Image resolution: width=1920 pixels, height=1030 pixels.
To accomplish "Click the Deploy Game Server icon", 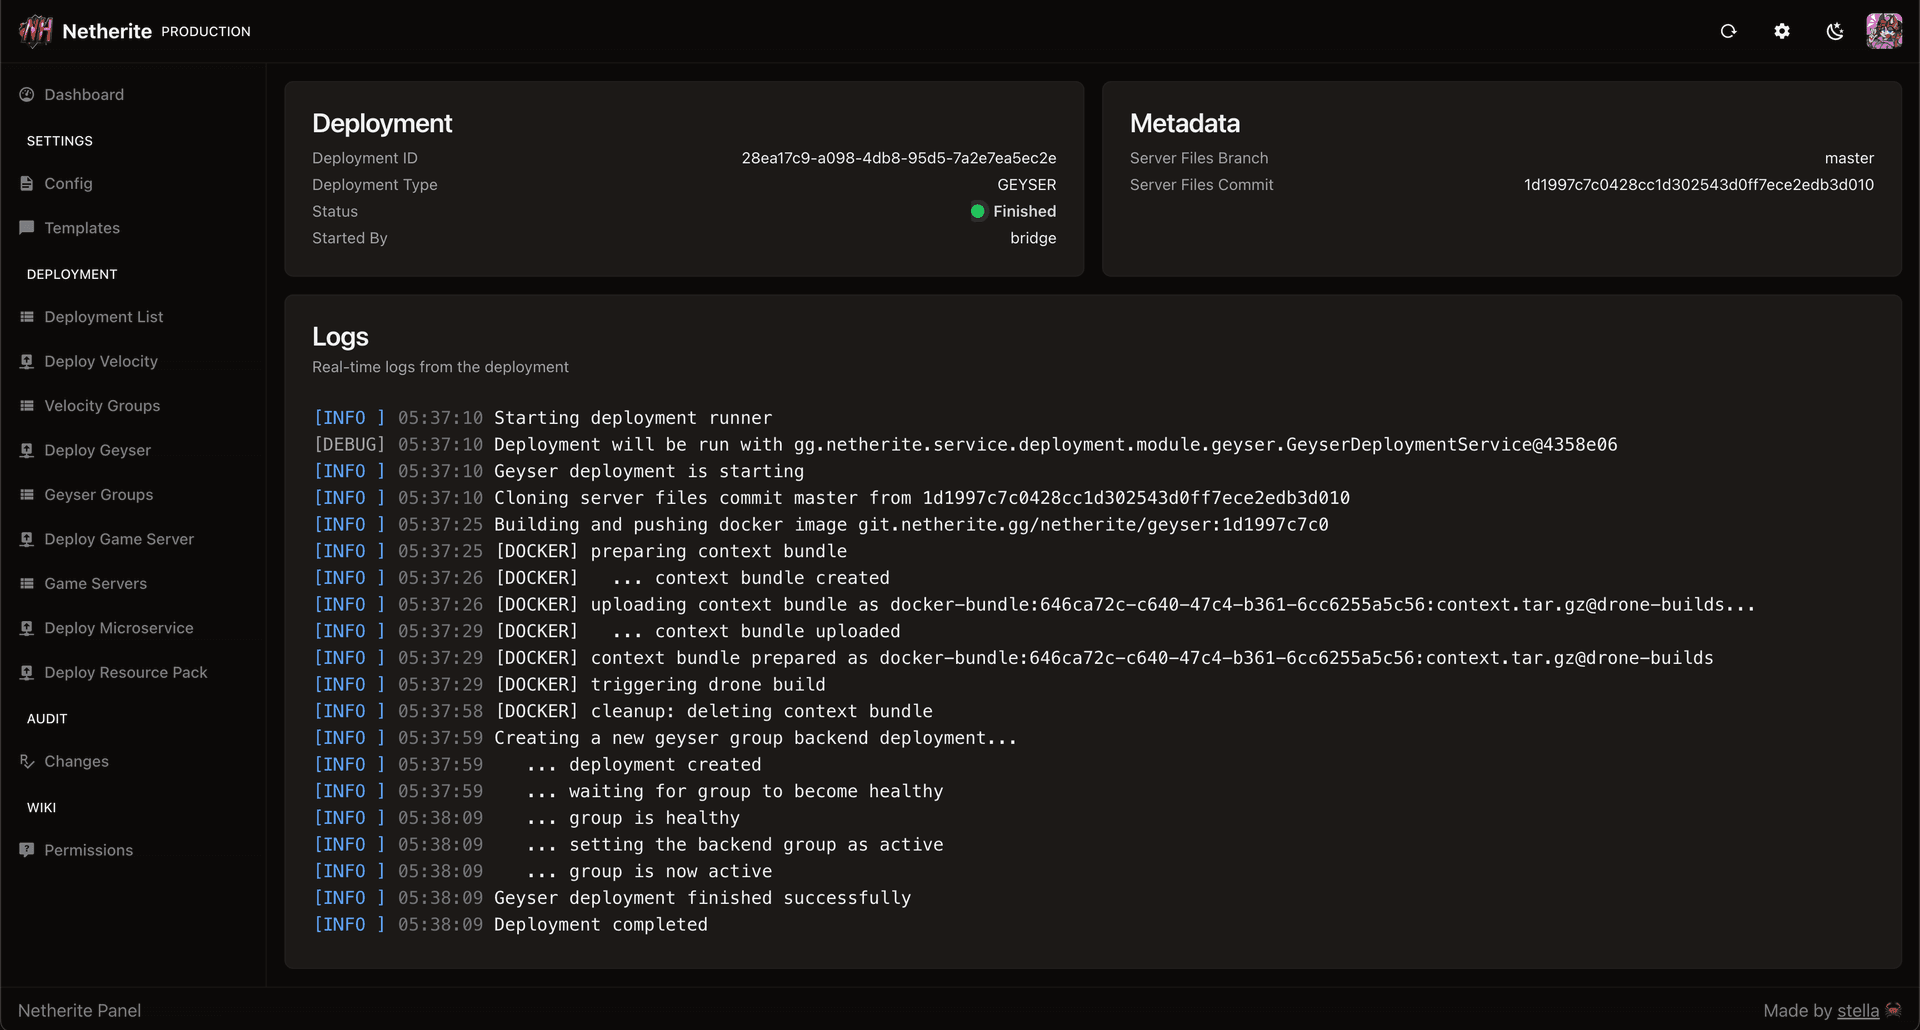I will point(27,540).
